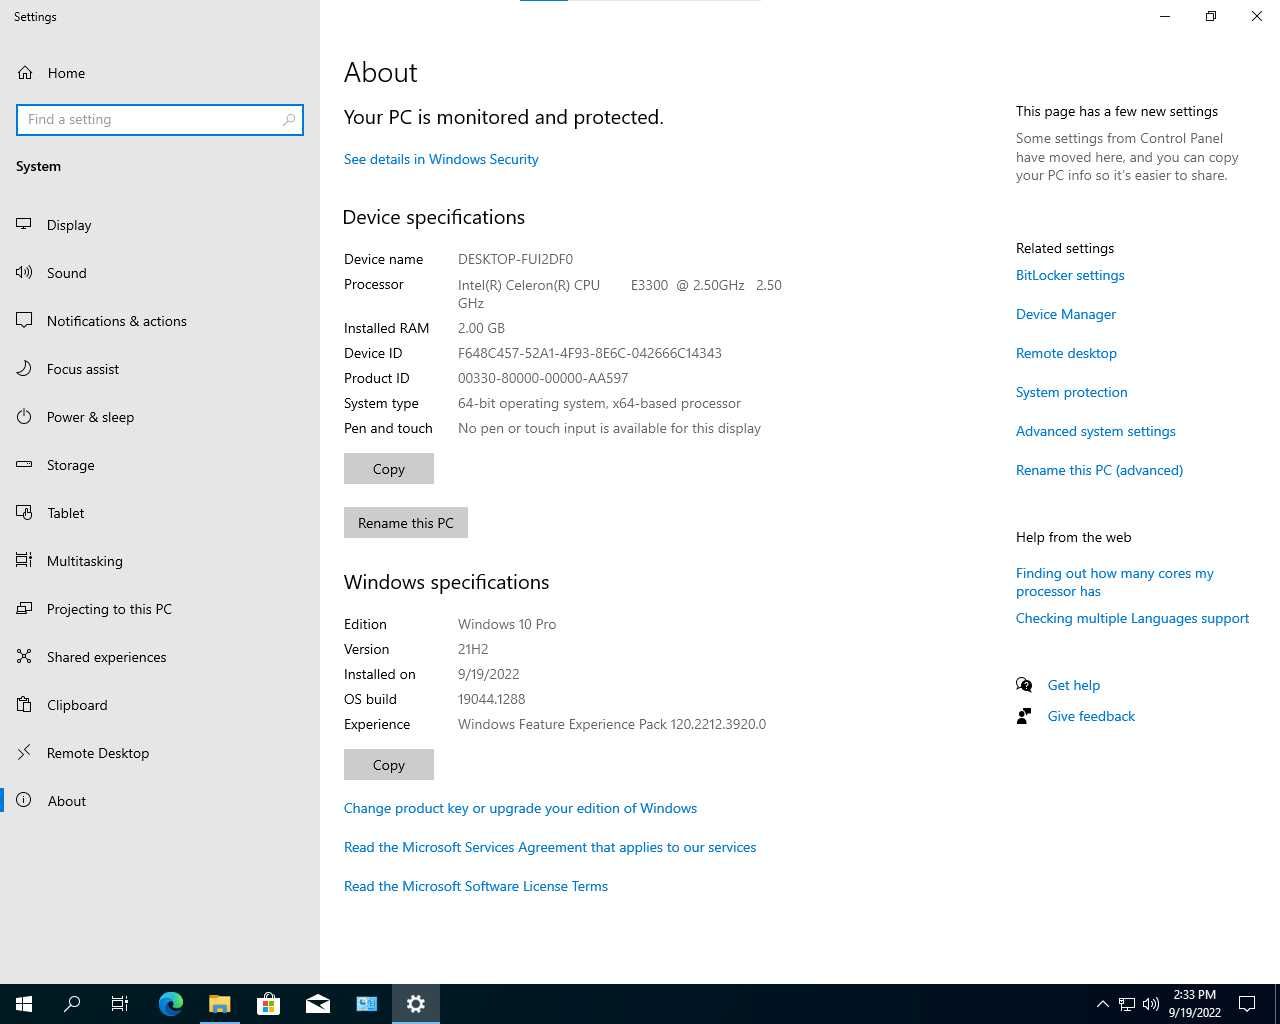Click the Storage drive icon
Viewport: 1280px width, 1024px height.
(24, 465)
